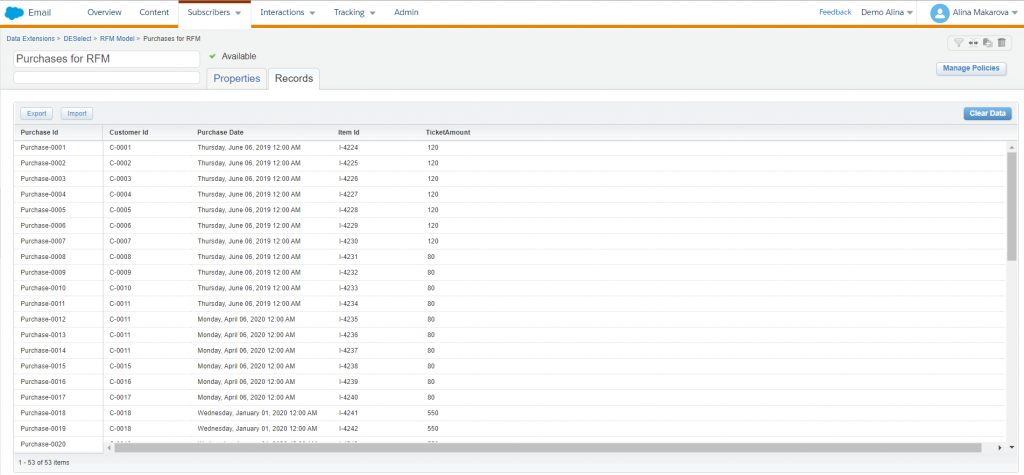Go to the Admin menu item
This screenshot has height=475, width=1024.
coord(406,13)
